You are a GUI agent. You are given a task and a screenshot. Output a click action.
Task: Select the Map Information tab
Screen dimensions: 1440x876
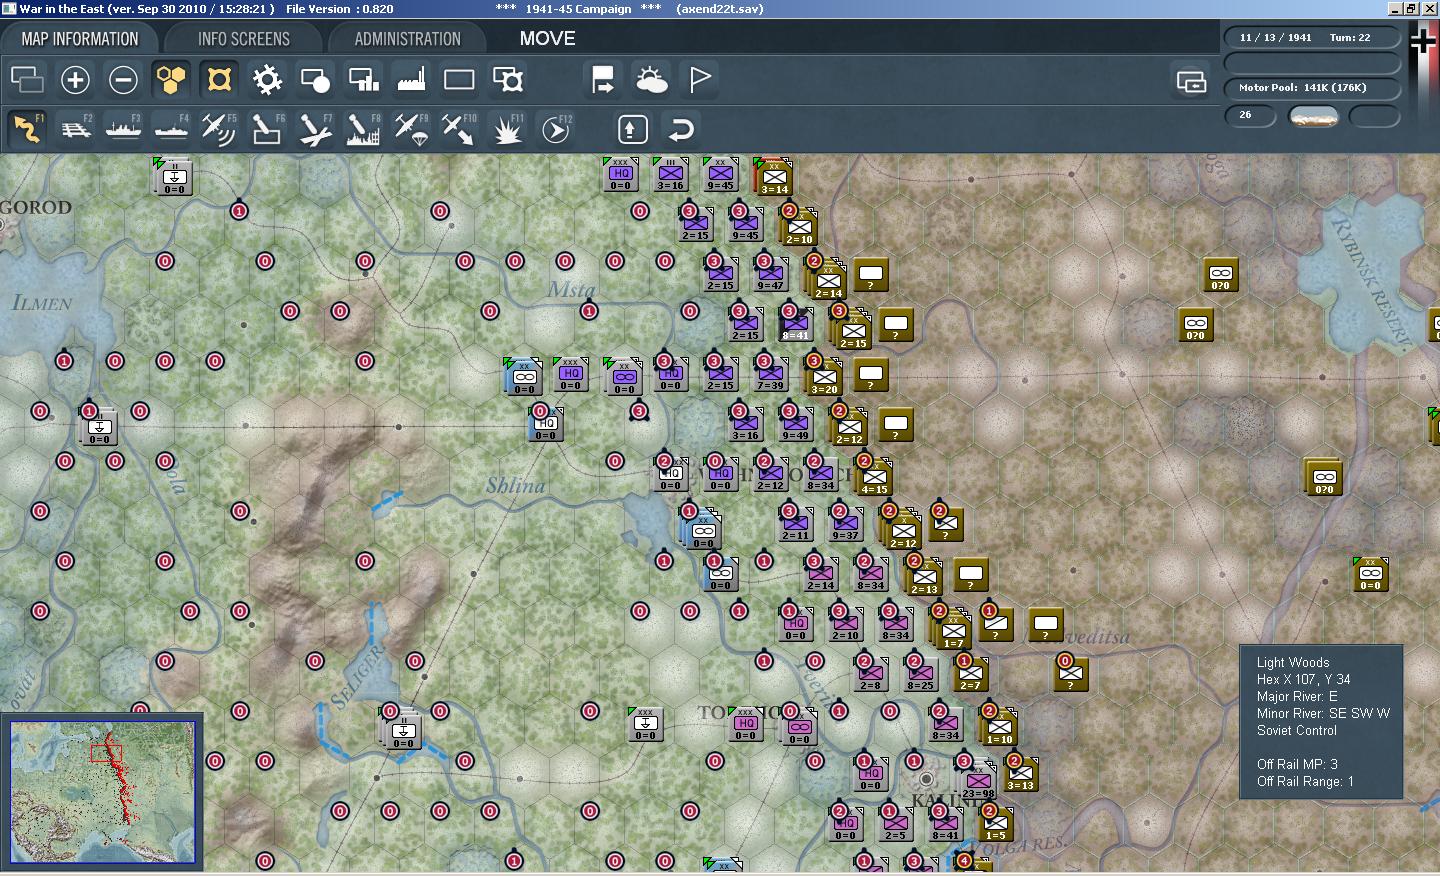click(80, 39)
